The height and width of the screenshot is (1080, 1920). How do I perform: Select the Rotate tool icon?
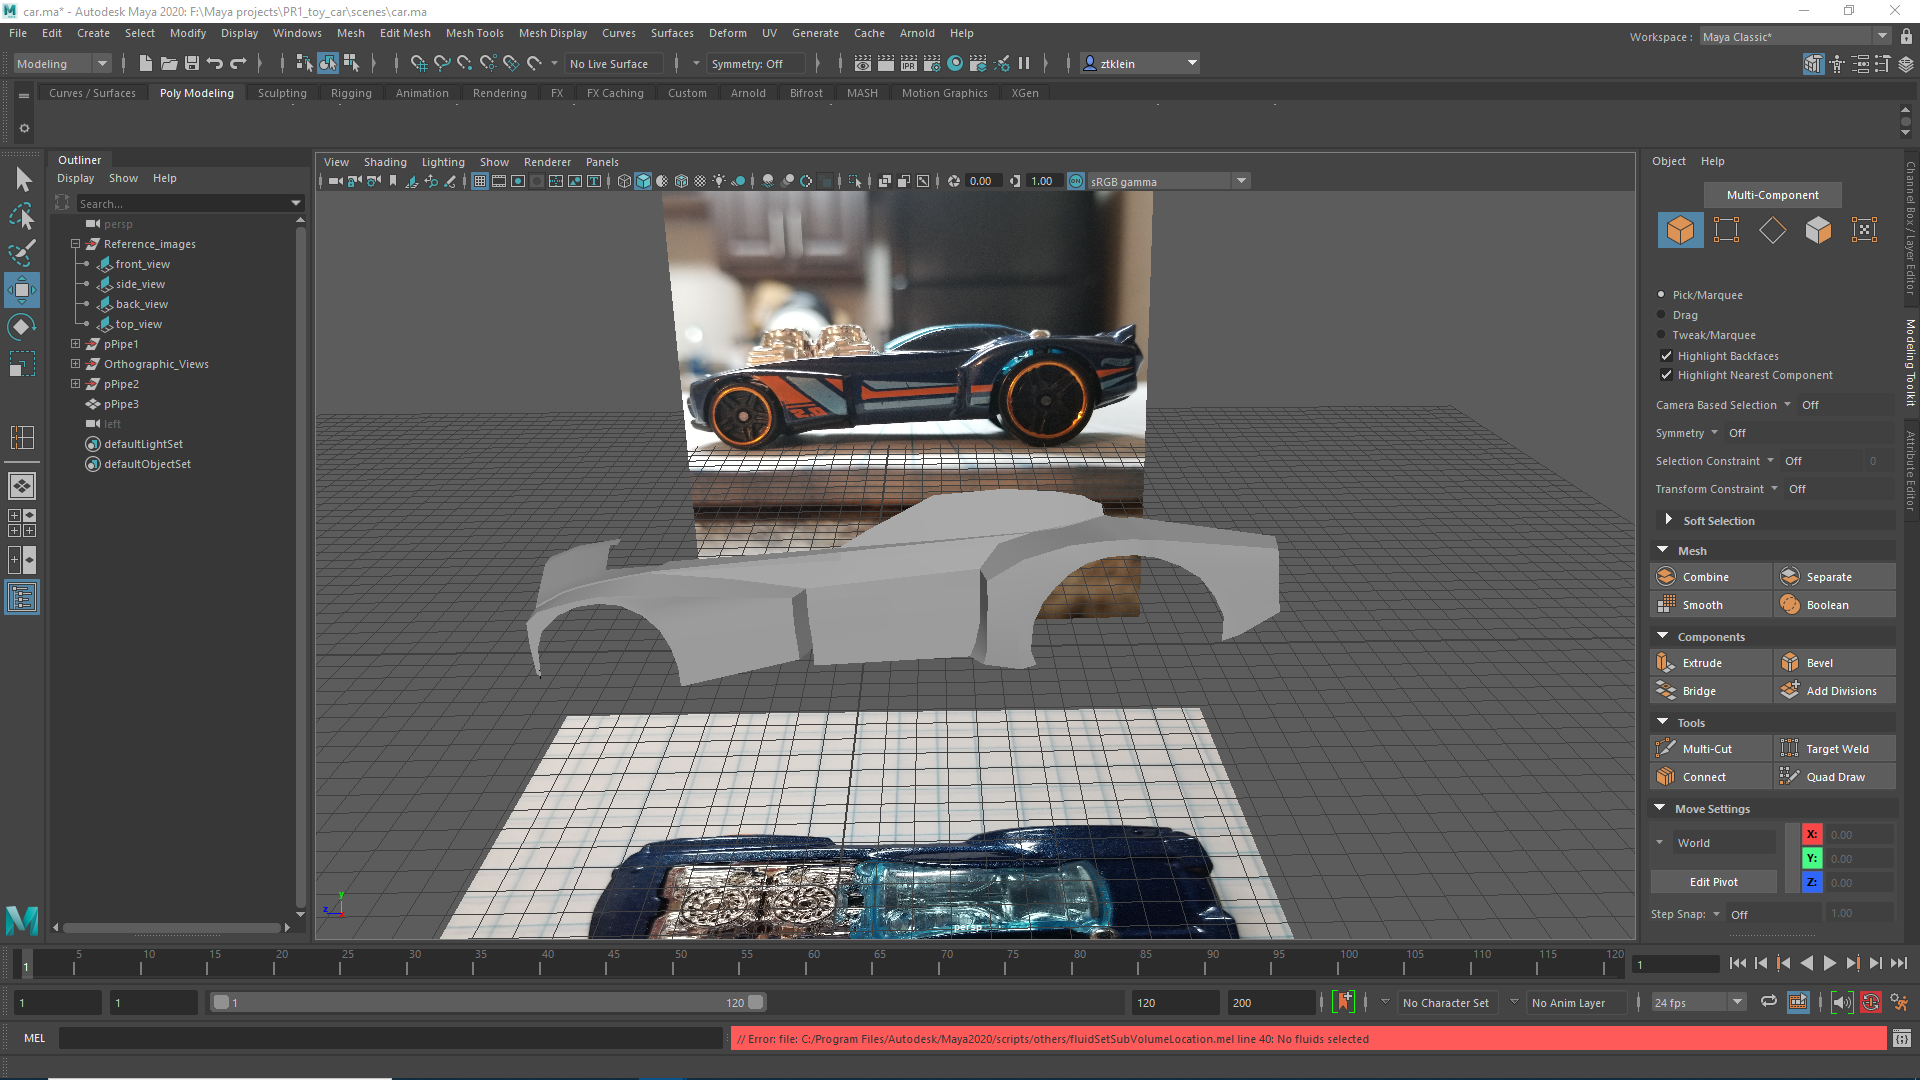[22, 327]
